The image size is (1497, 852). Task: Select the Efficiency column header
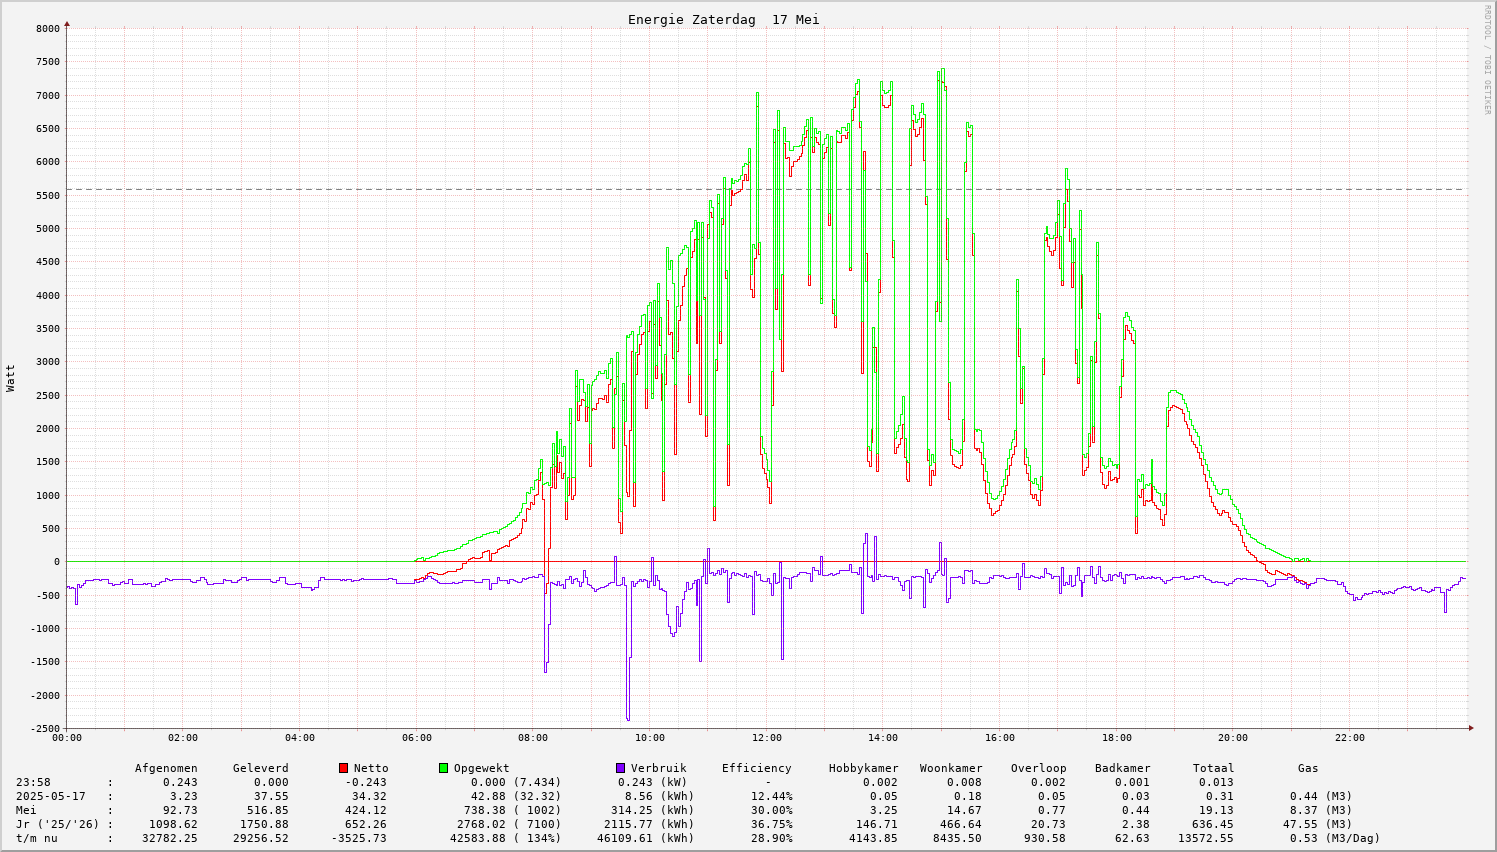click(x=756, y=768)
